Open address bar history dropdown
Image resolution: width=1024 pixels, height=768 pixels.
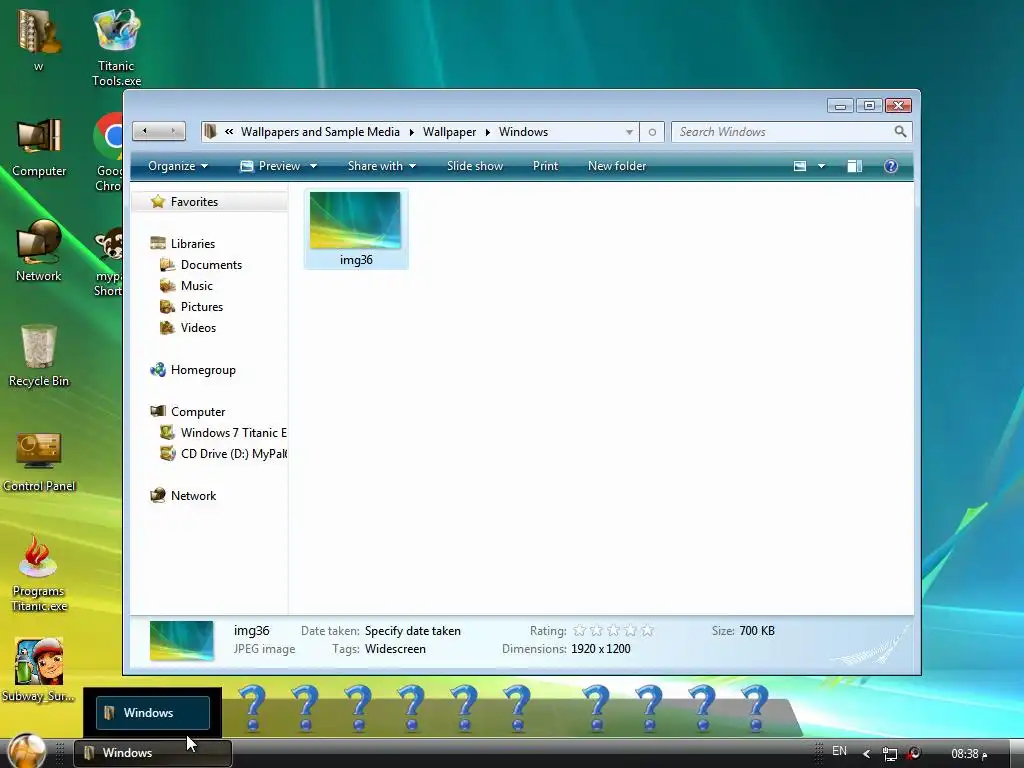(x=629, y=132)
